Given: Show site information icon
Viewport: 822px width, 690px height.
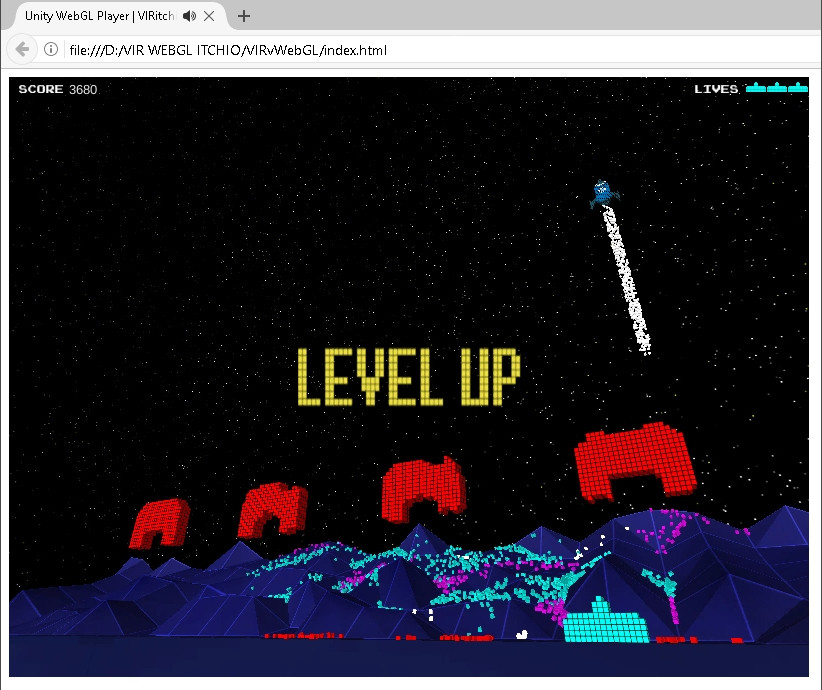Looking at the screenshot, I should click(51, 50).
